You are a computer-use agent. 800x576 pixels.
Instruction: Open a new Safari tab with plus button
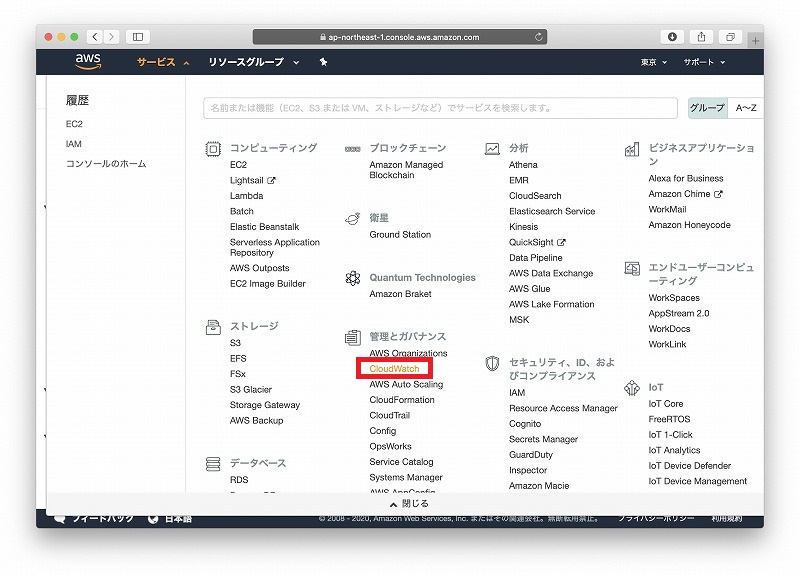point(755,40)
